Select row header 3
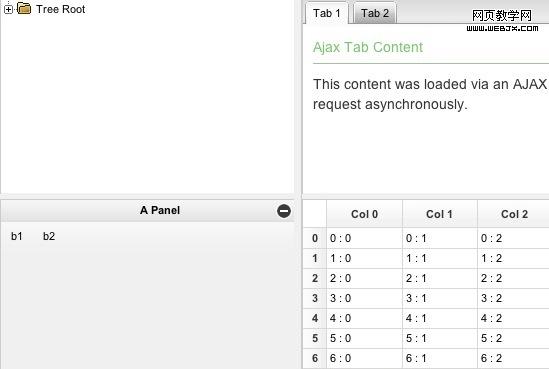The height and width of the screenshot is (369, 549). [315, 298]
